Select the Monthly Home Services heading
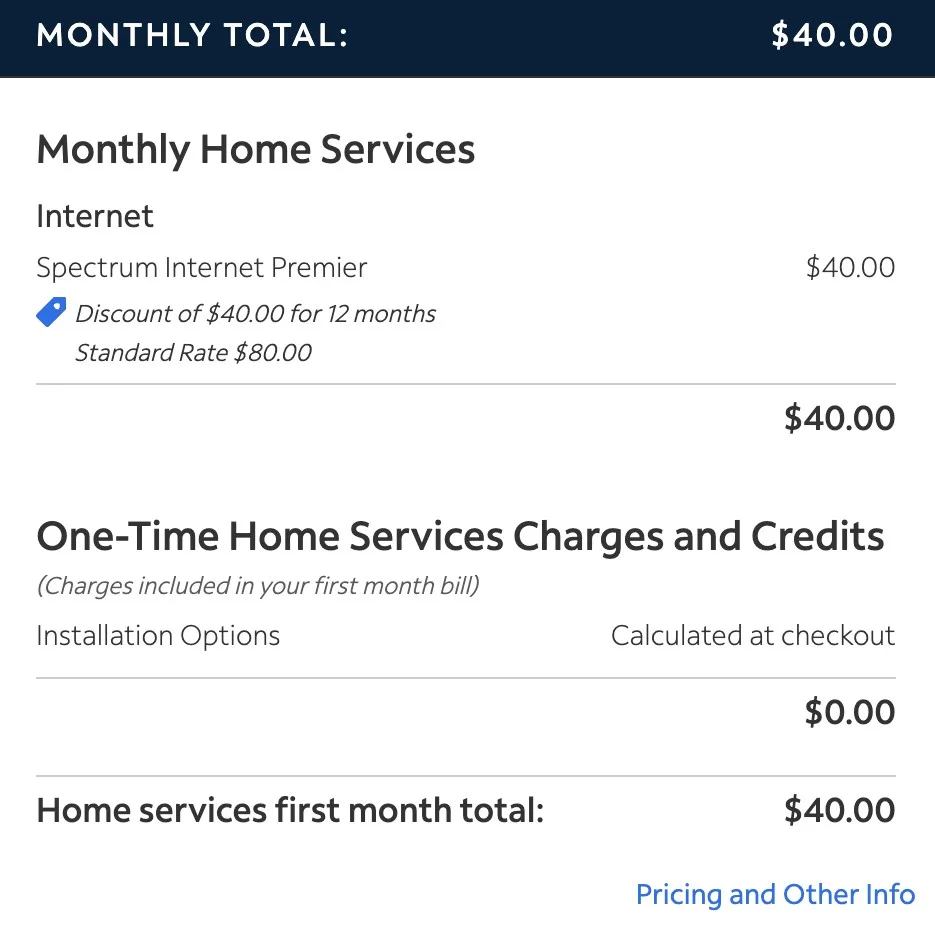Image resolution: width=935 pixels, height=930 pixels. (x=255, y=149)
